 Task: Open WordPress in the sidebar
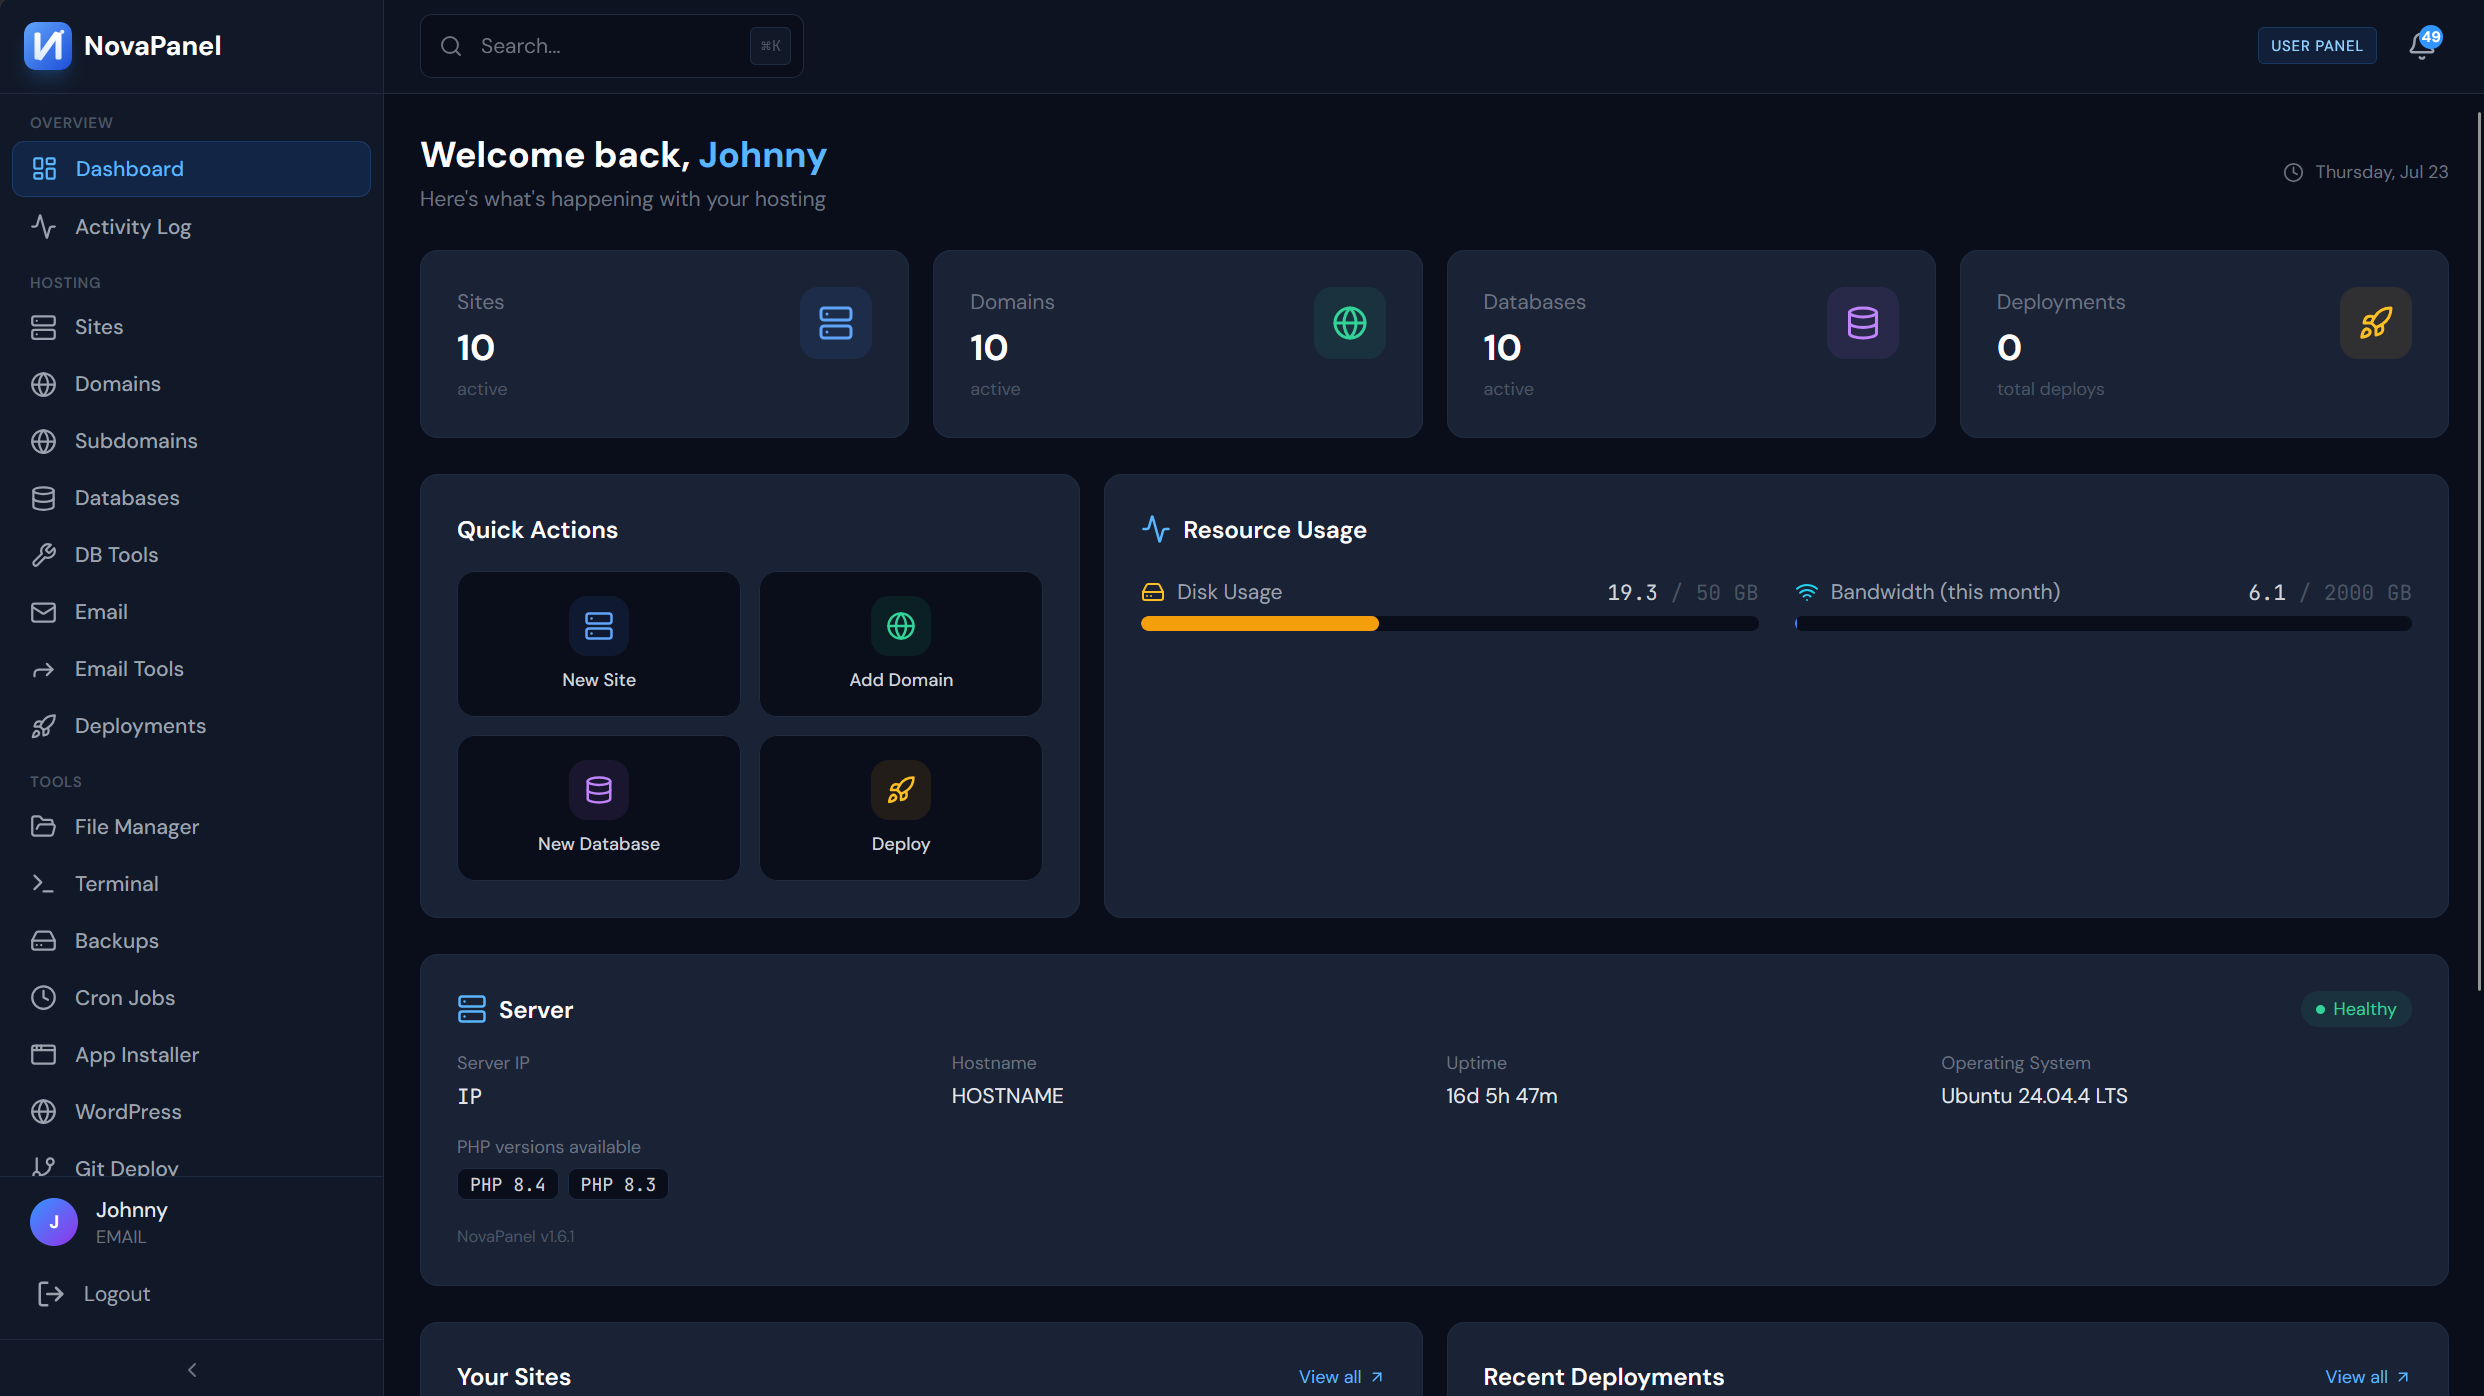coord(191,1112)
